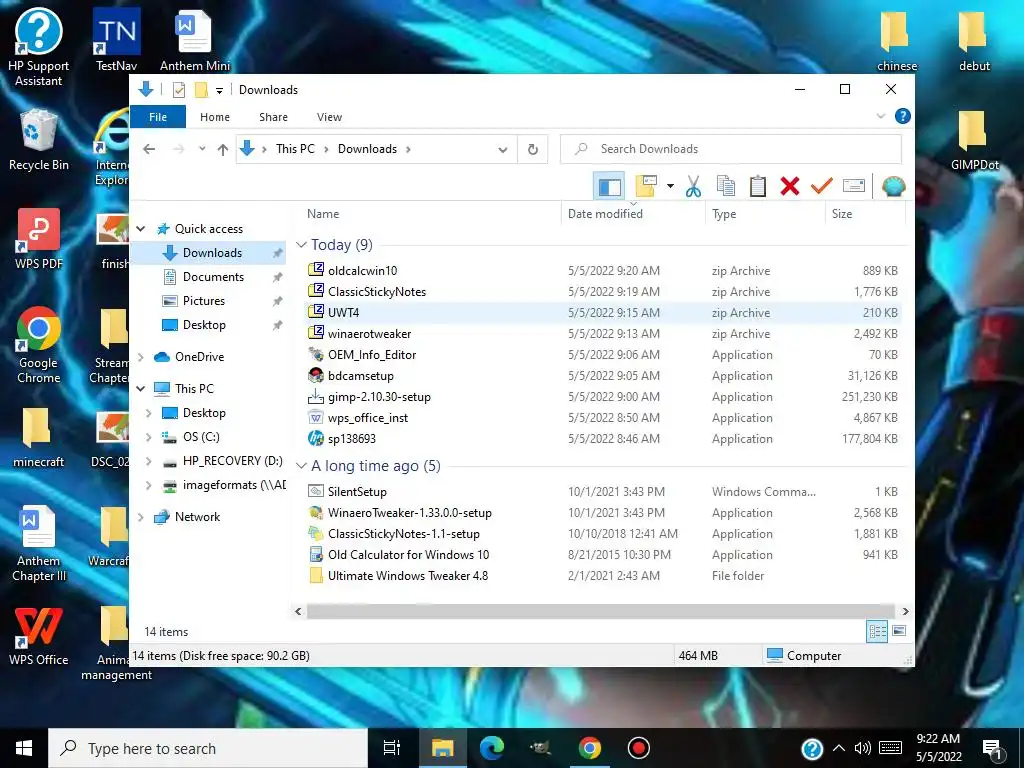The width and height of the screenshot is (1024, 768).
Task: Switch to Details view button
Action: click(877, 632)
